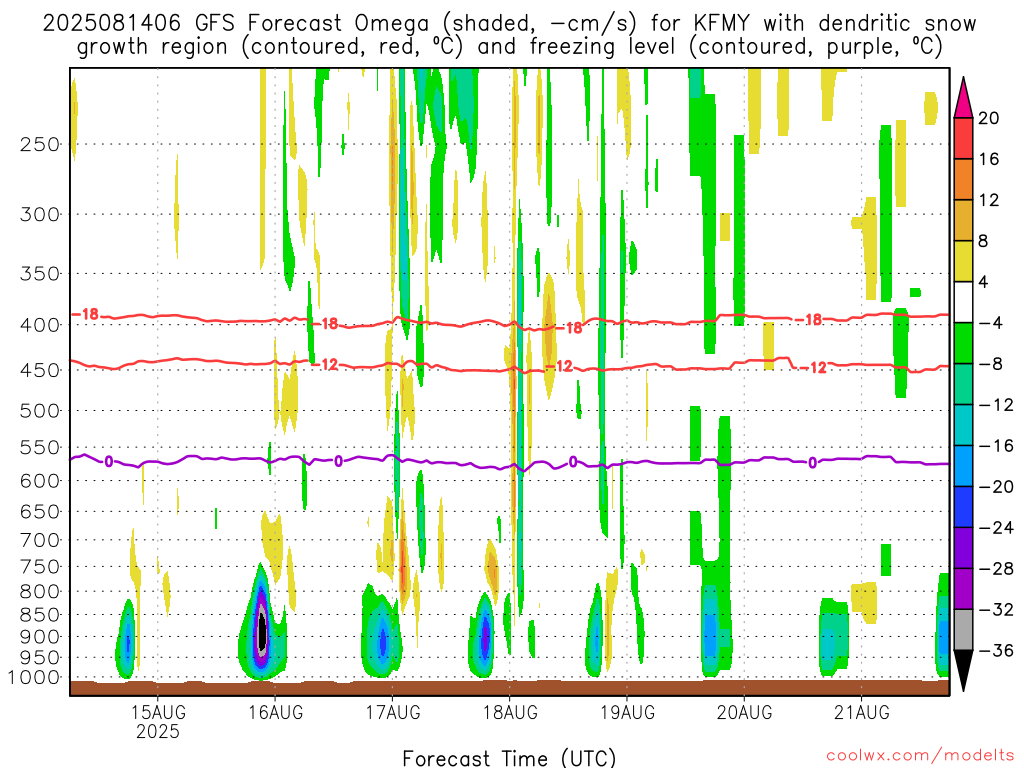Click the purple -24-to--28 color bar segment
The image size is (1024, 768).
pyautogui.click(x=963, y=548)
